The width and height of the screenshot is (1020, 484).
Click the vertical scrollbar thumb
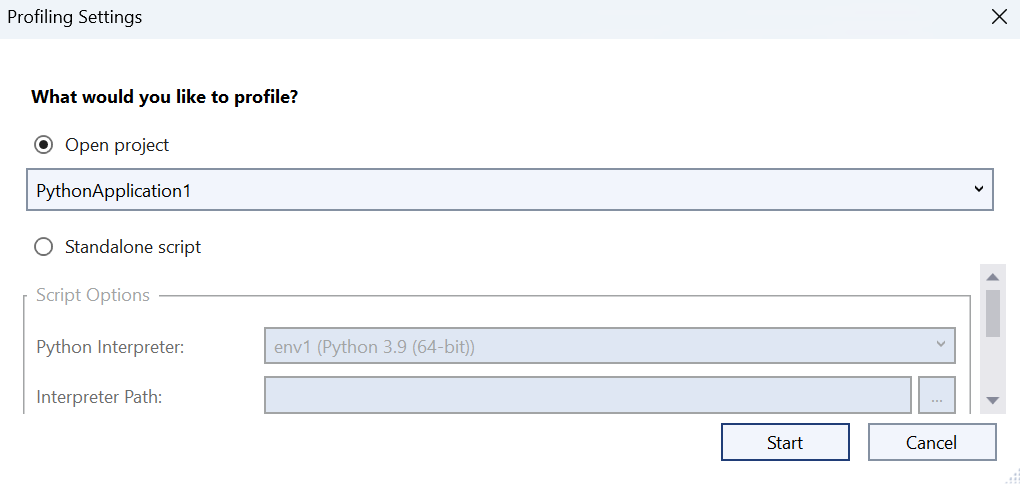[x=993, y=312]
